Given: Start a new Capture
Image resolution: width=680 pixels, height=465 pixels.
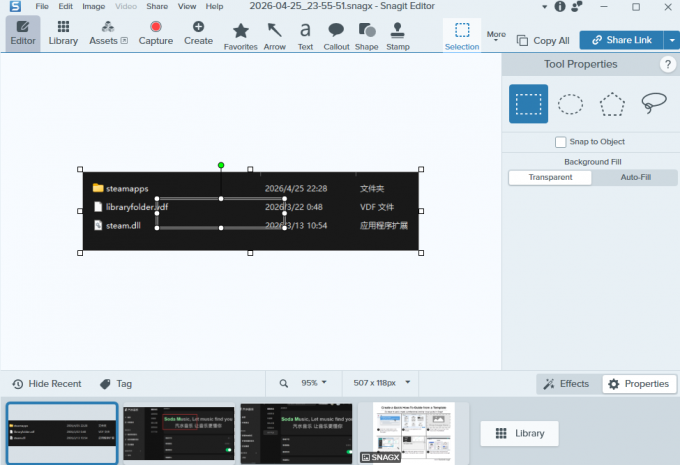Looking at the screenshot, I should (156, 33).
